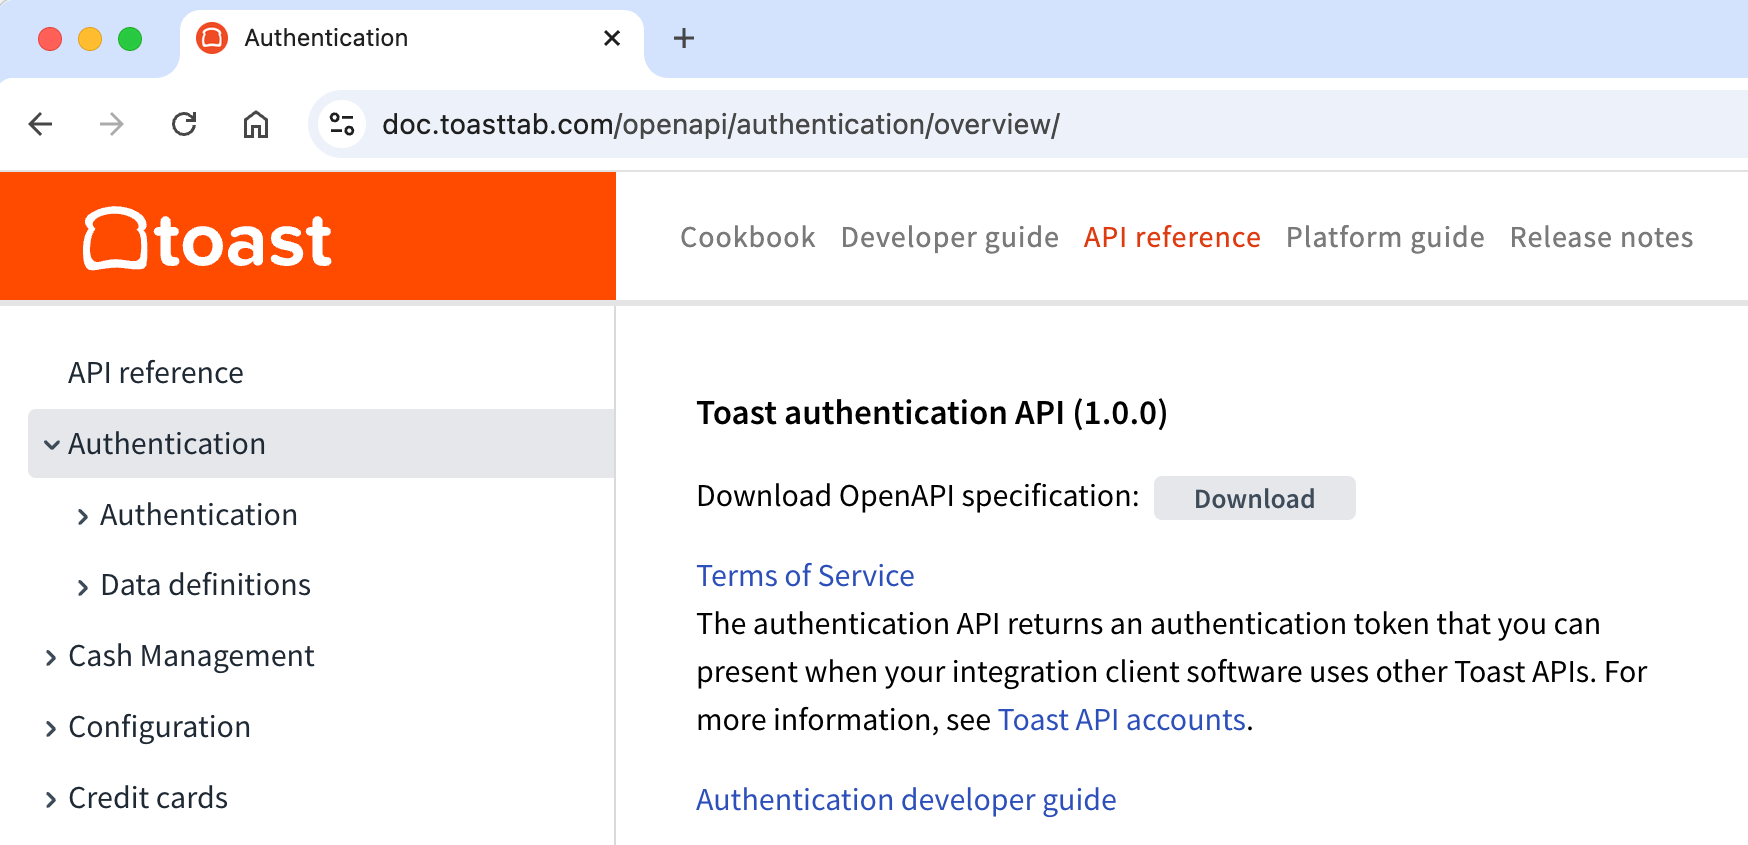The height and width of the screenshot is (845, 1748).
Task: Follow the Toast API accounts link
Action: pos(1122,720)
